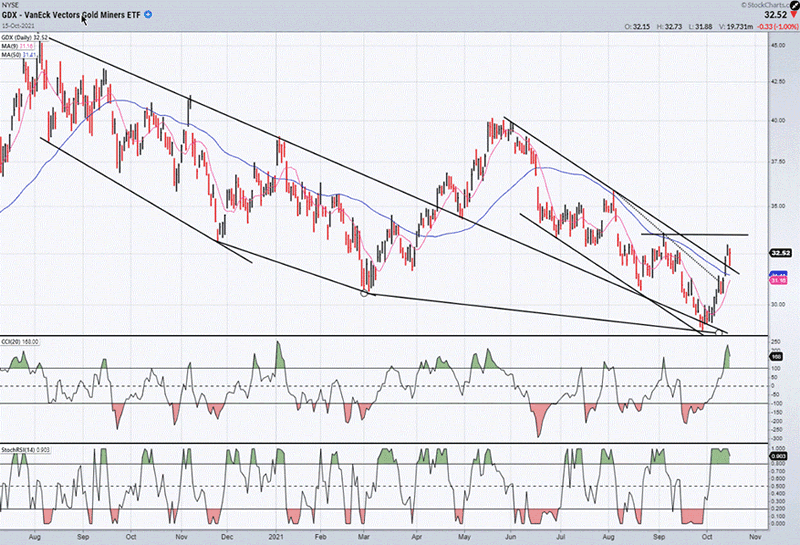Click the open value O: 32.15

[x=637, y=27]
